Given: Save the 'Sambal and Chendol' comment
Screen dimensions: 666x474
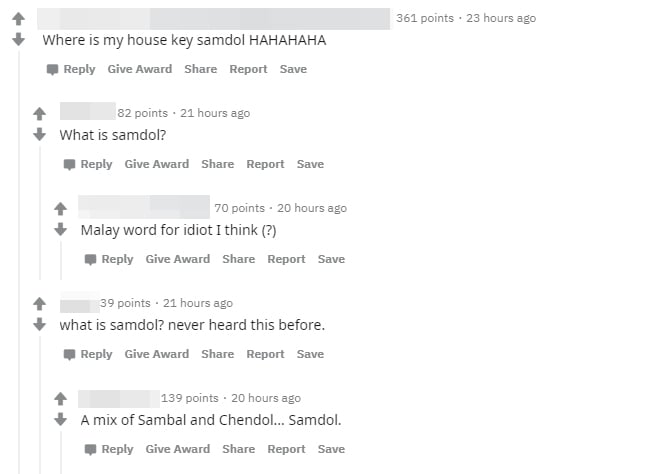Looking at the screenshot, I should click(331, 449).
